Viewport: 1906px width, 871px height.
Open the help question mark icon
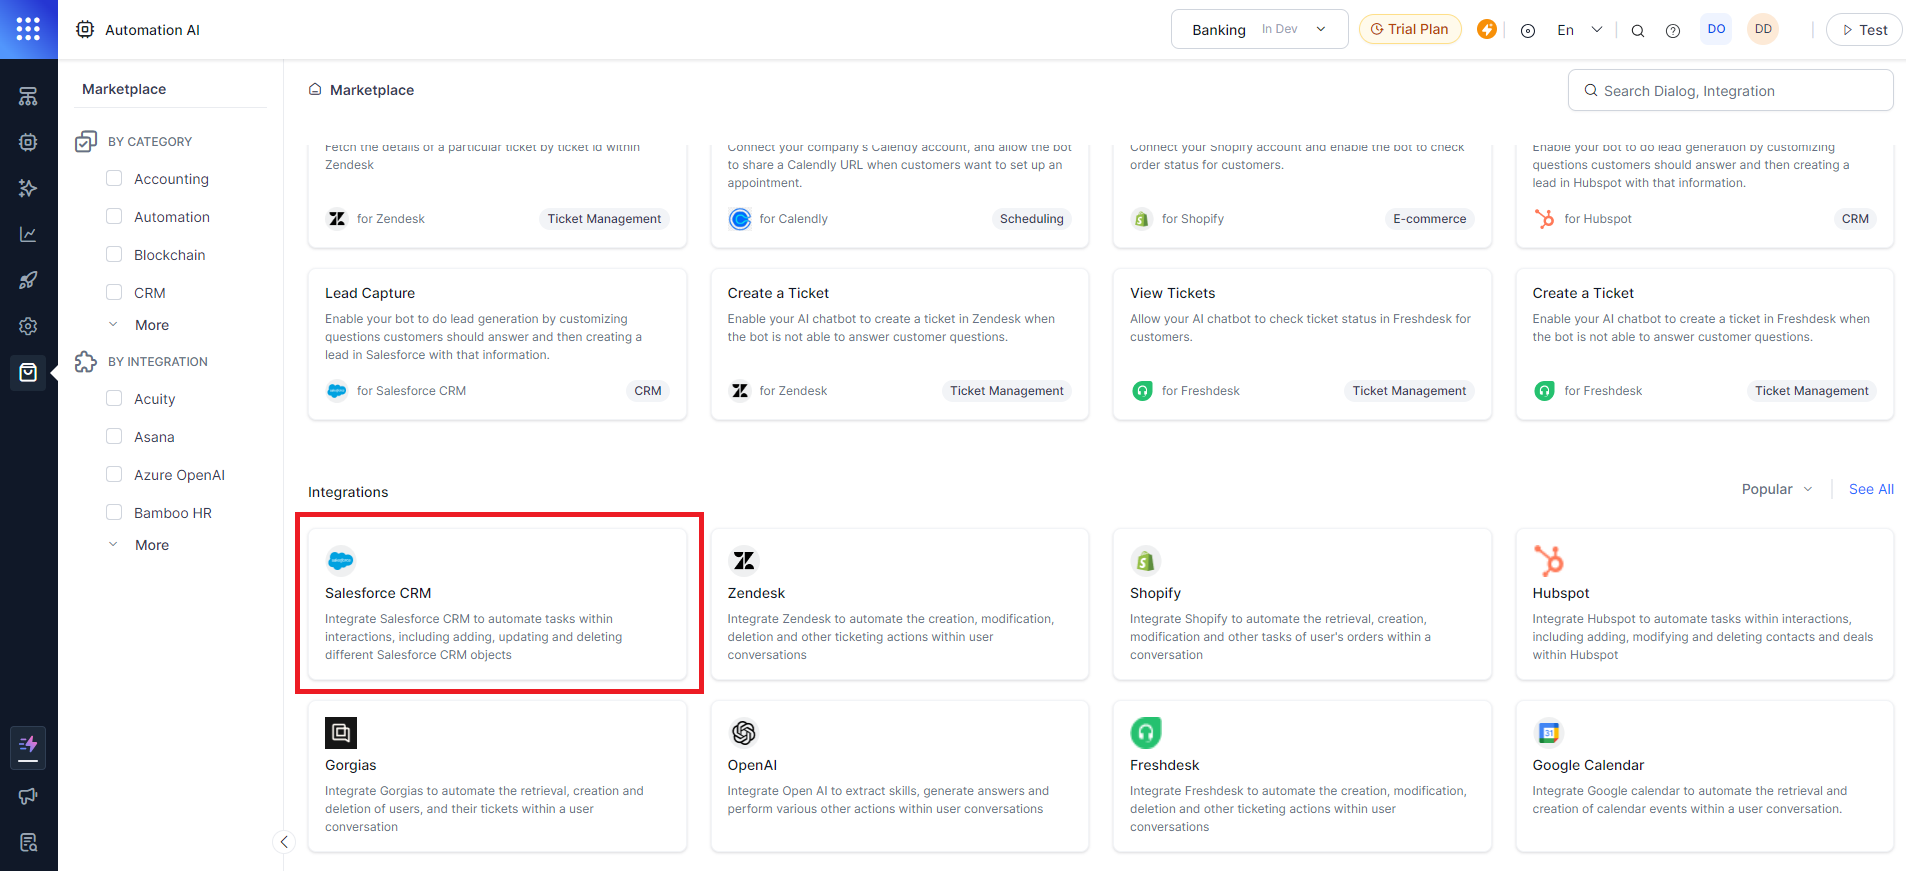coord(1673,31)
